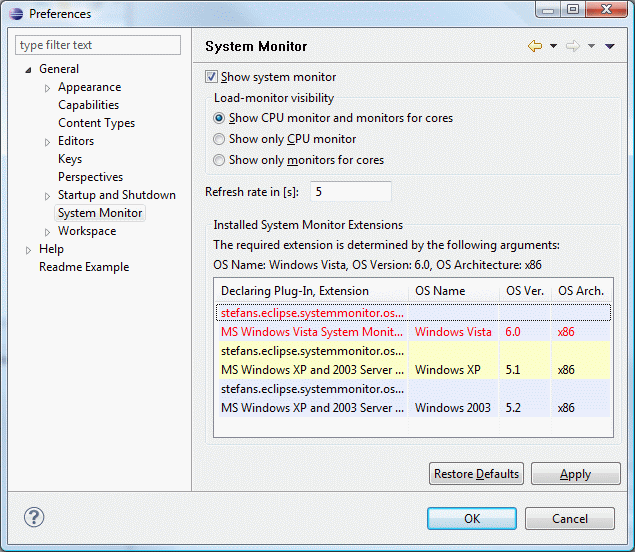This screenshot has height=552, width=635.
Task: Click the forward navigation arrow icon
Action: 573,46
